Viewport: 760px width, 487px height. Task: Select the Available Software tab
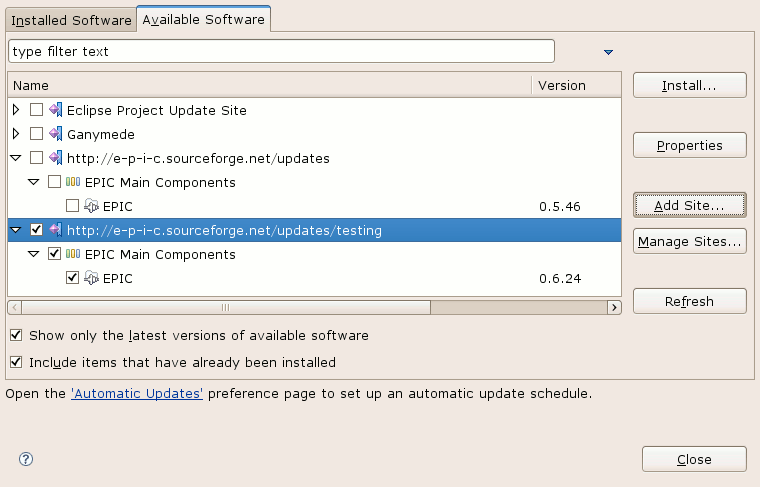(204, 19)
